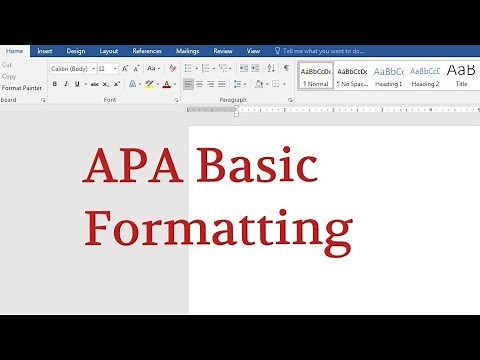The width and height of the screenshot is (480, 360).
Task: Open the font name dropdown
Action: point(93,69)
